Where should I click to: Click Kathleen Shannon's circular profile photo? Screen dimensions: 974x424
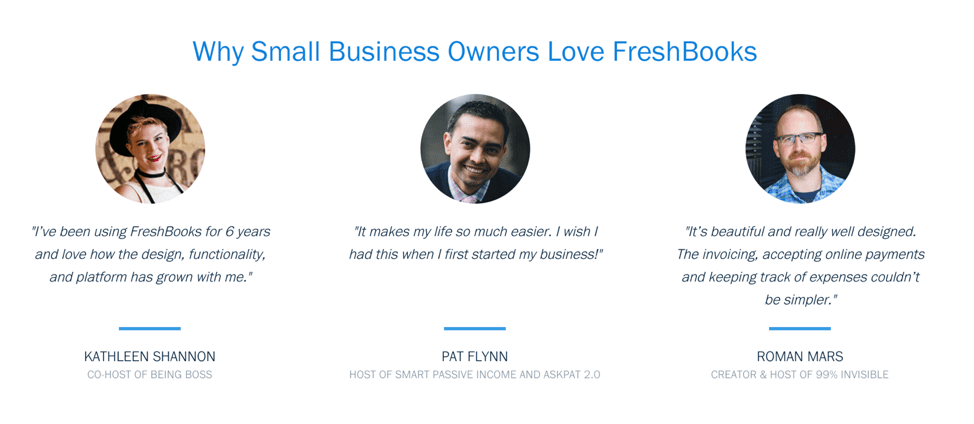tap(150, 149)
